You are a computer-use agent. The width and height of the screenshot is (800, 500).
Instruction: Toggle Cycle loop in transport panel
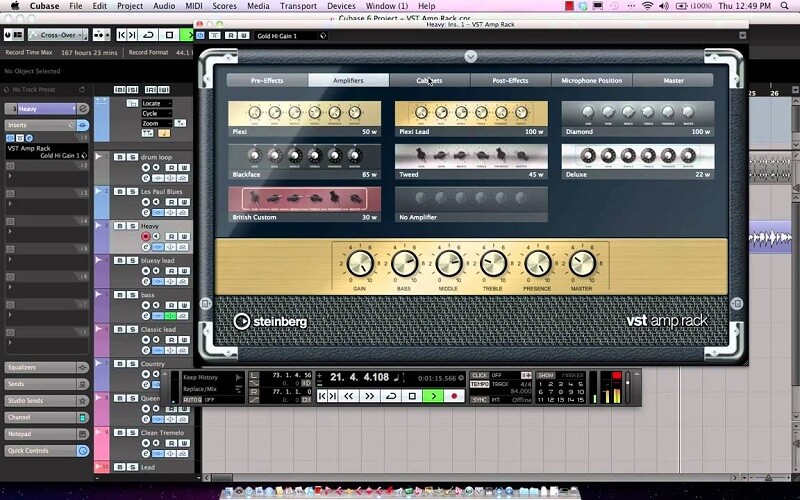point(391,396)
